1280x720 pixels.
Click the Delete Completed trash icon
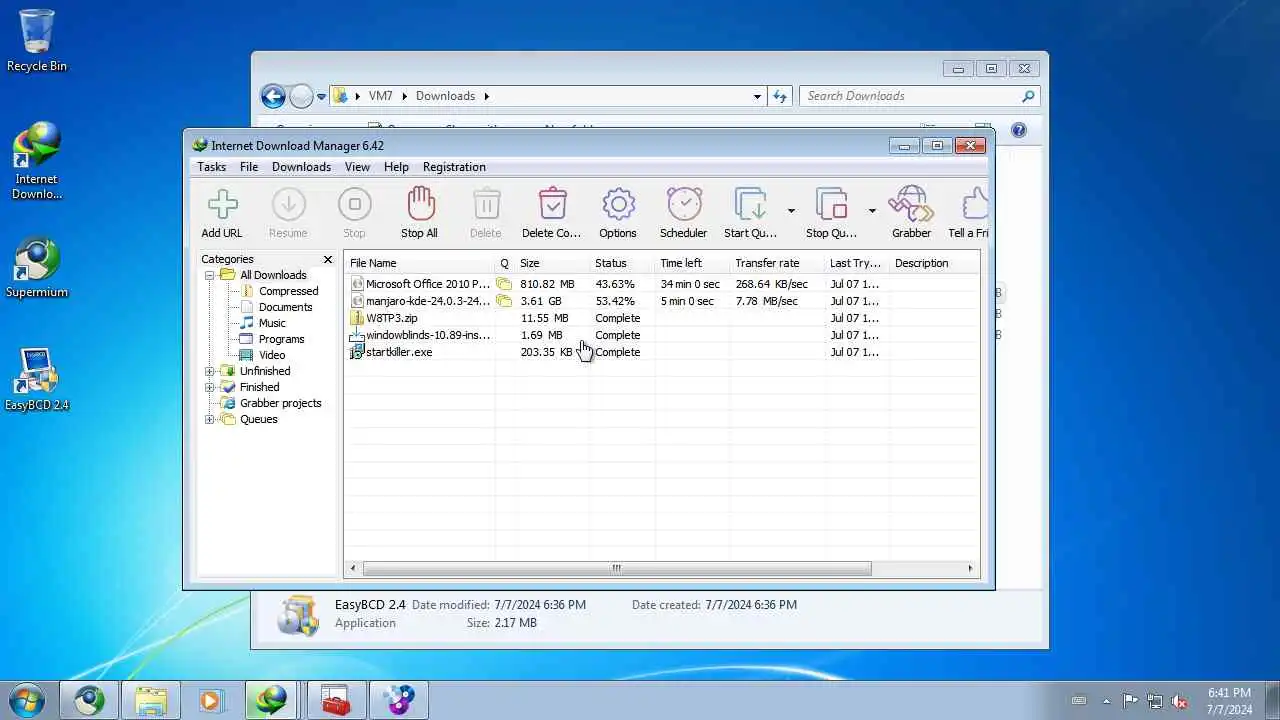coord(552,204)
